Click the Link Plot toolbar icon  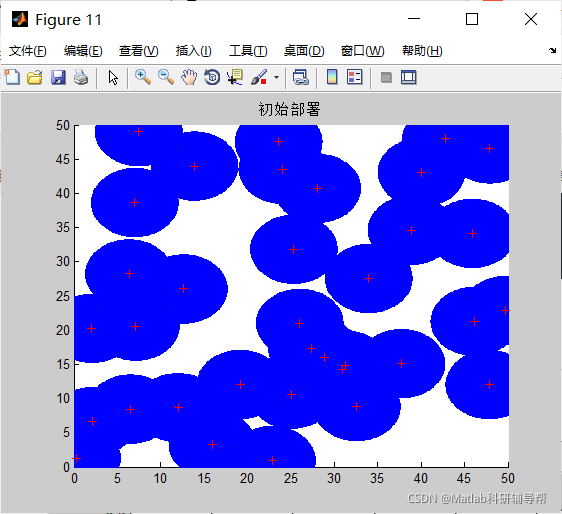point(300,77)
